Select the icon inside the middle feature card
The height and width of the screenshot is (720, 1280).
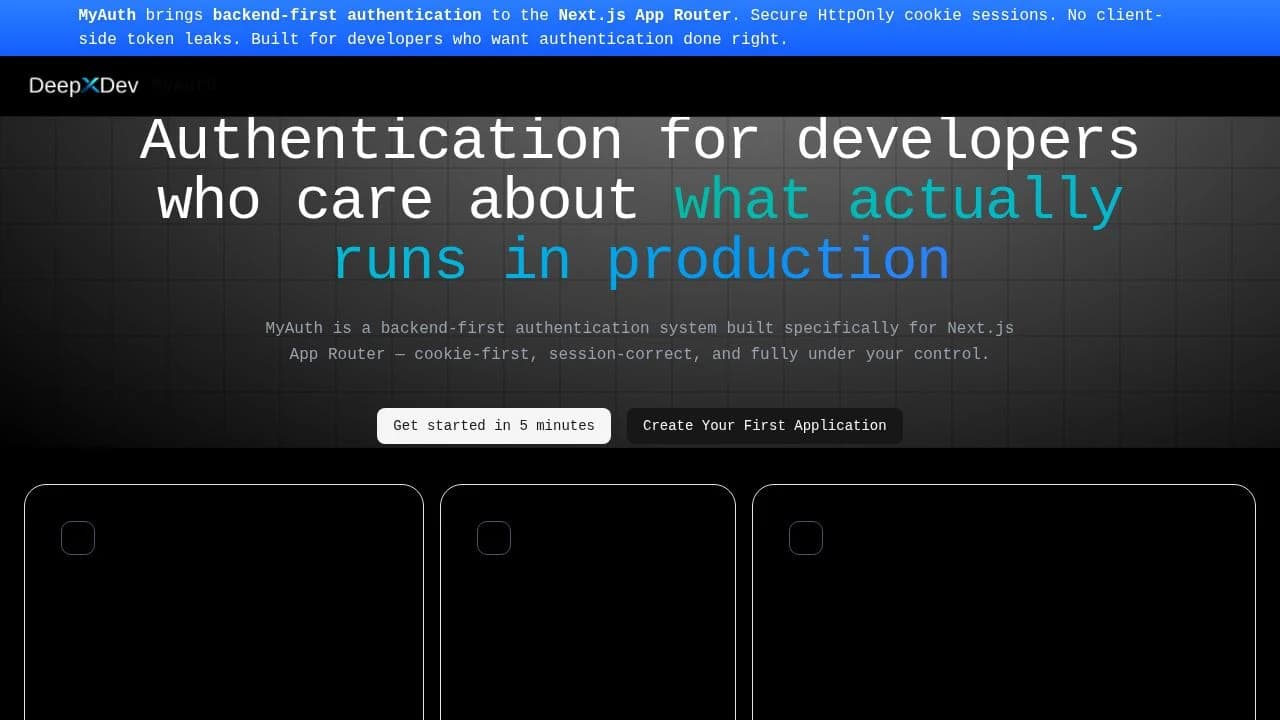point(494,537)
